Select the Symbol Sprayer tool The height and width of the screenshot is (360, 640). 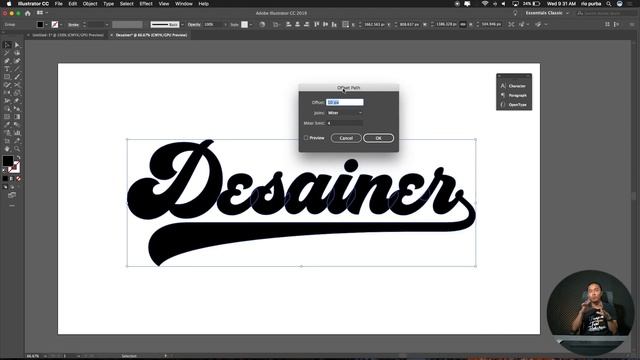pyautogui.click(x=7, y=133)
